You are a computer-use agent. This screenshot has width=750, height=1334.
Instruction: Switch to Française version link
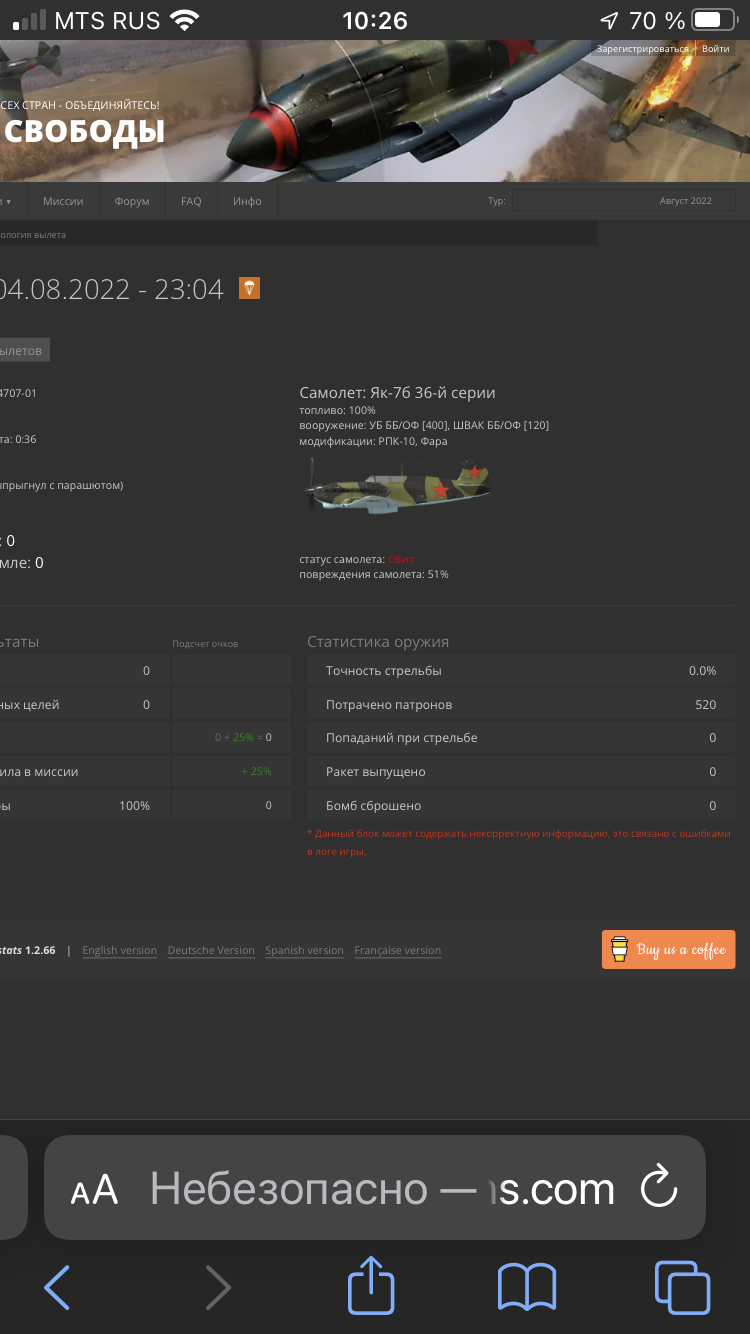[x=397, y=950]
